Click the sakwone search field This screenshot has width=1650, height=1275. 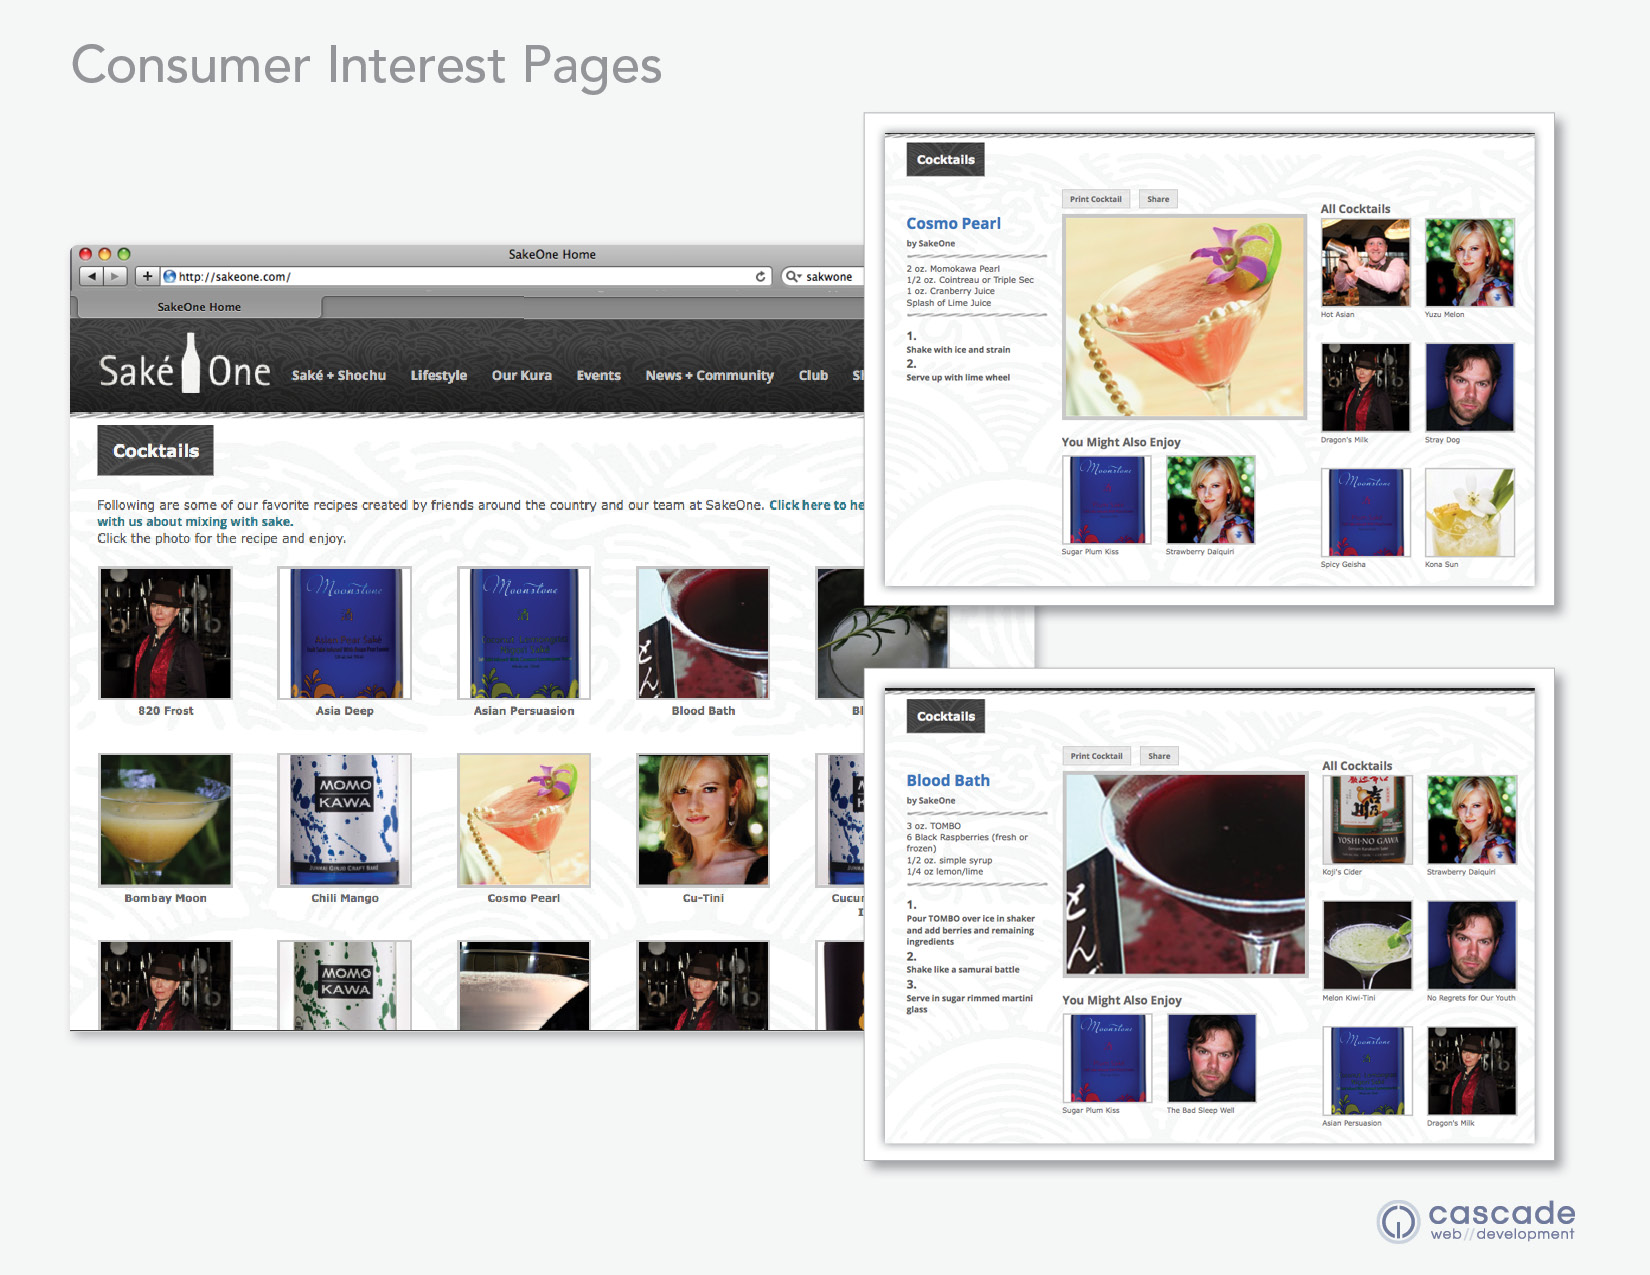[822, 276]
